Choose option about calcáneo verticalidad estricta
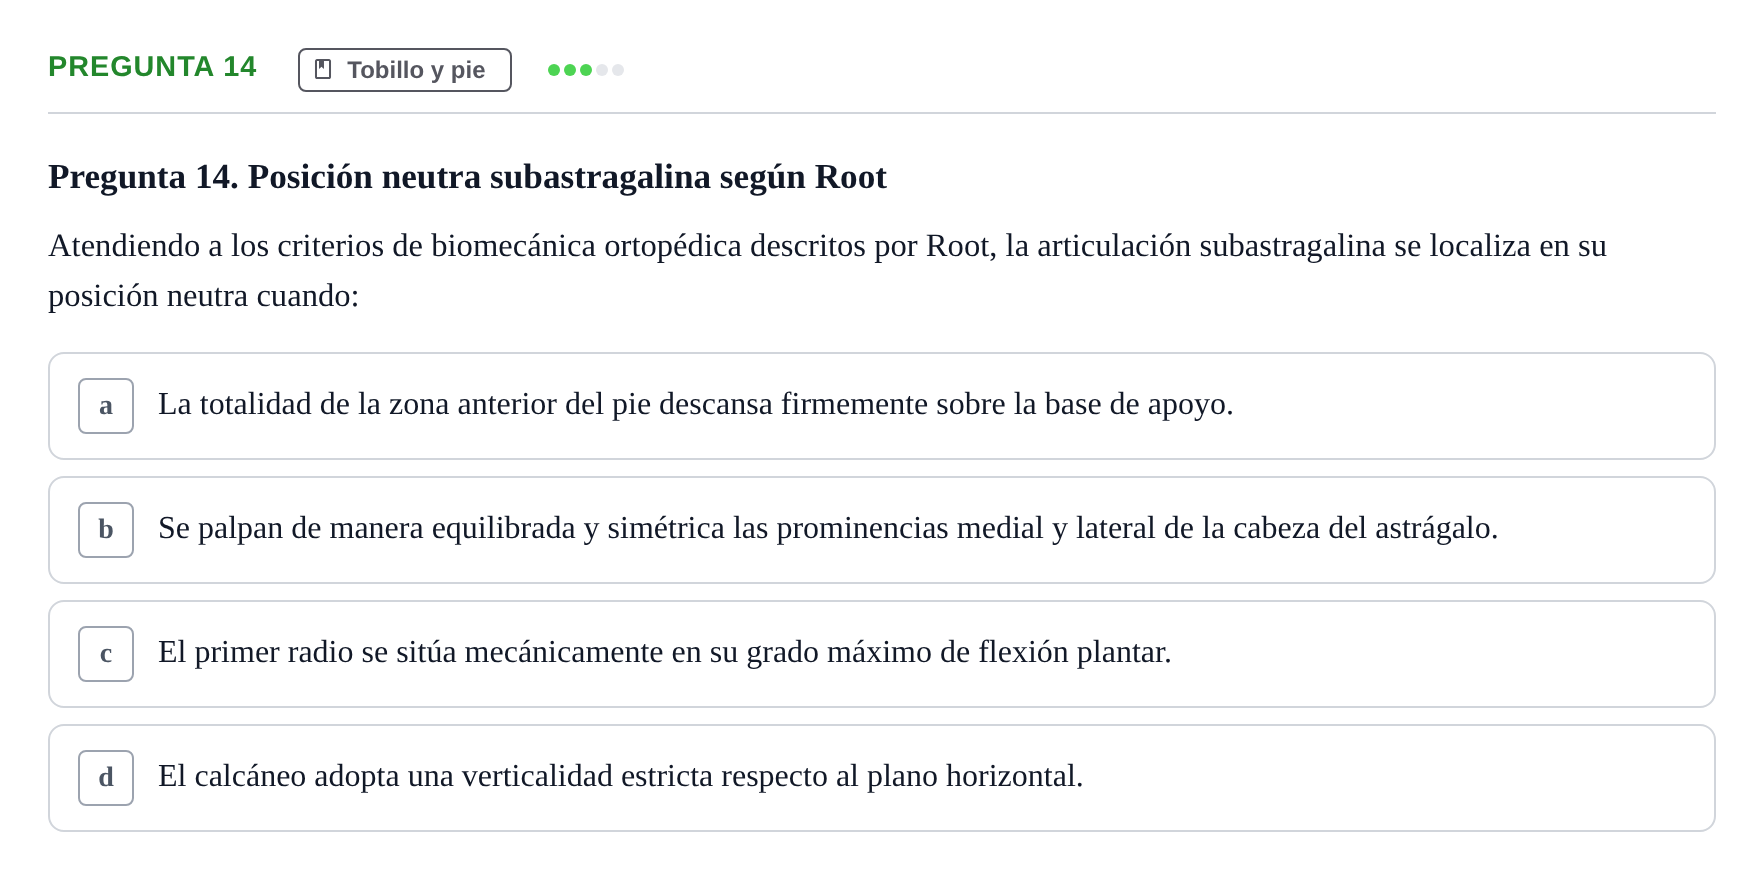 [x=882, y=778]
